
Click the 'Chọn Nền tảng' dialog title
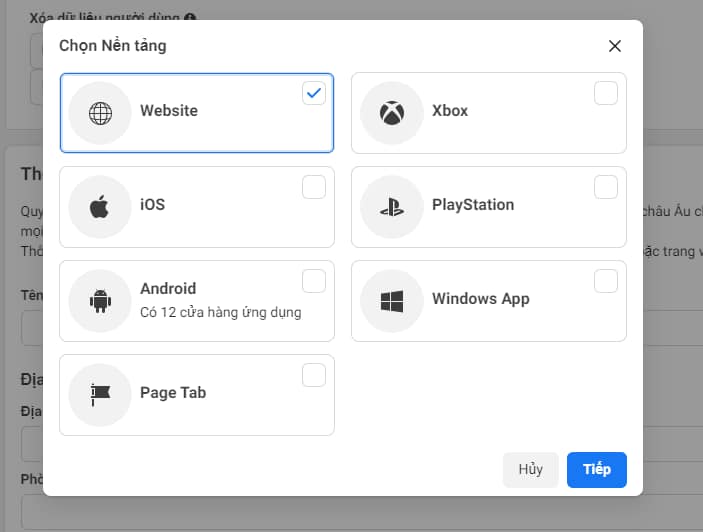[113, 46]
